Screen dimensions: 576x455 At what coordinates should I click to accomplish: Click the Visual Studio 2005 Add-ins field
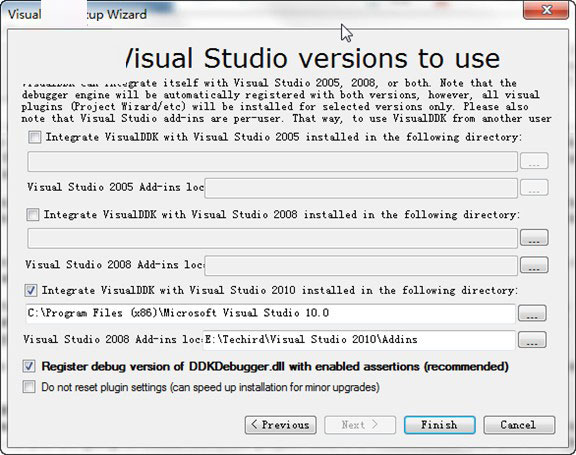point(361,188)
